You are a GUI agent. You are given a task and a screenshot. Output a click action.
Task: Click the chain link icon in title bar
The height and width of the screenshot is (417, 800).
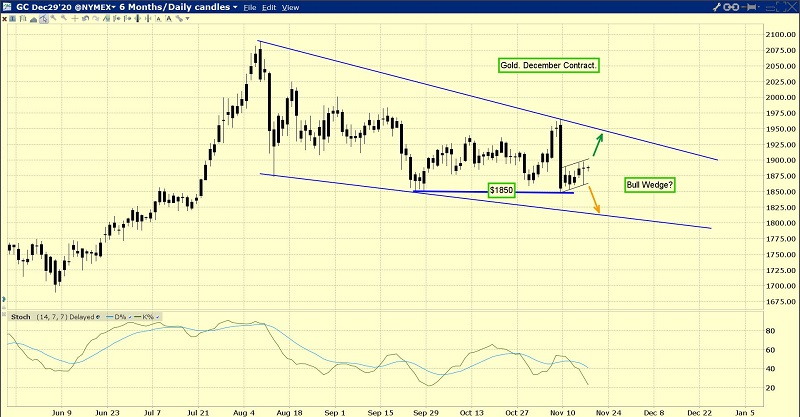[731, 7]
